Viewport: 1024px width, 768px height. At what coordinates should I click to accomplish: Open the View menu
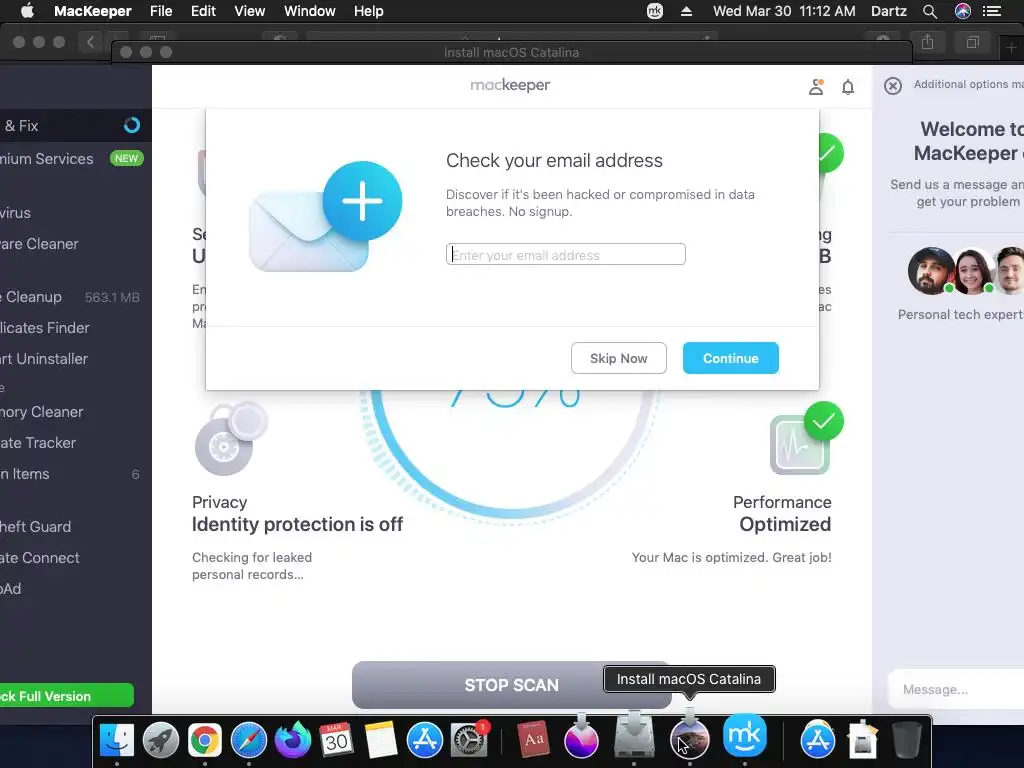coord(249,11)
